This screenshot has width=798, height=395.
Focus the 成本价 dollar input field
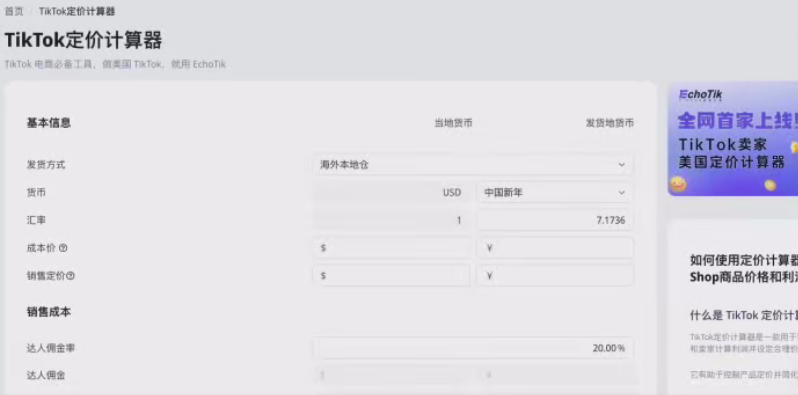(x=391, y=248)
